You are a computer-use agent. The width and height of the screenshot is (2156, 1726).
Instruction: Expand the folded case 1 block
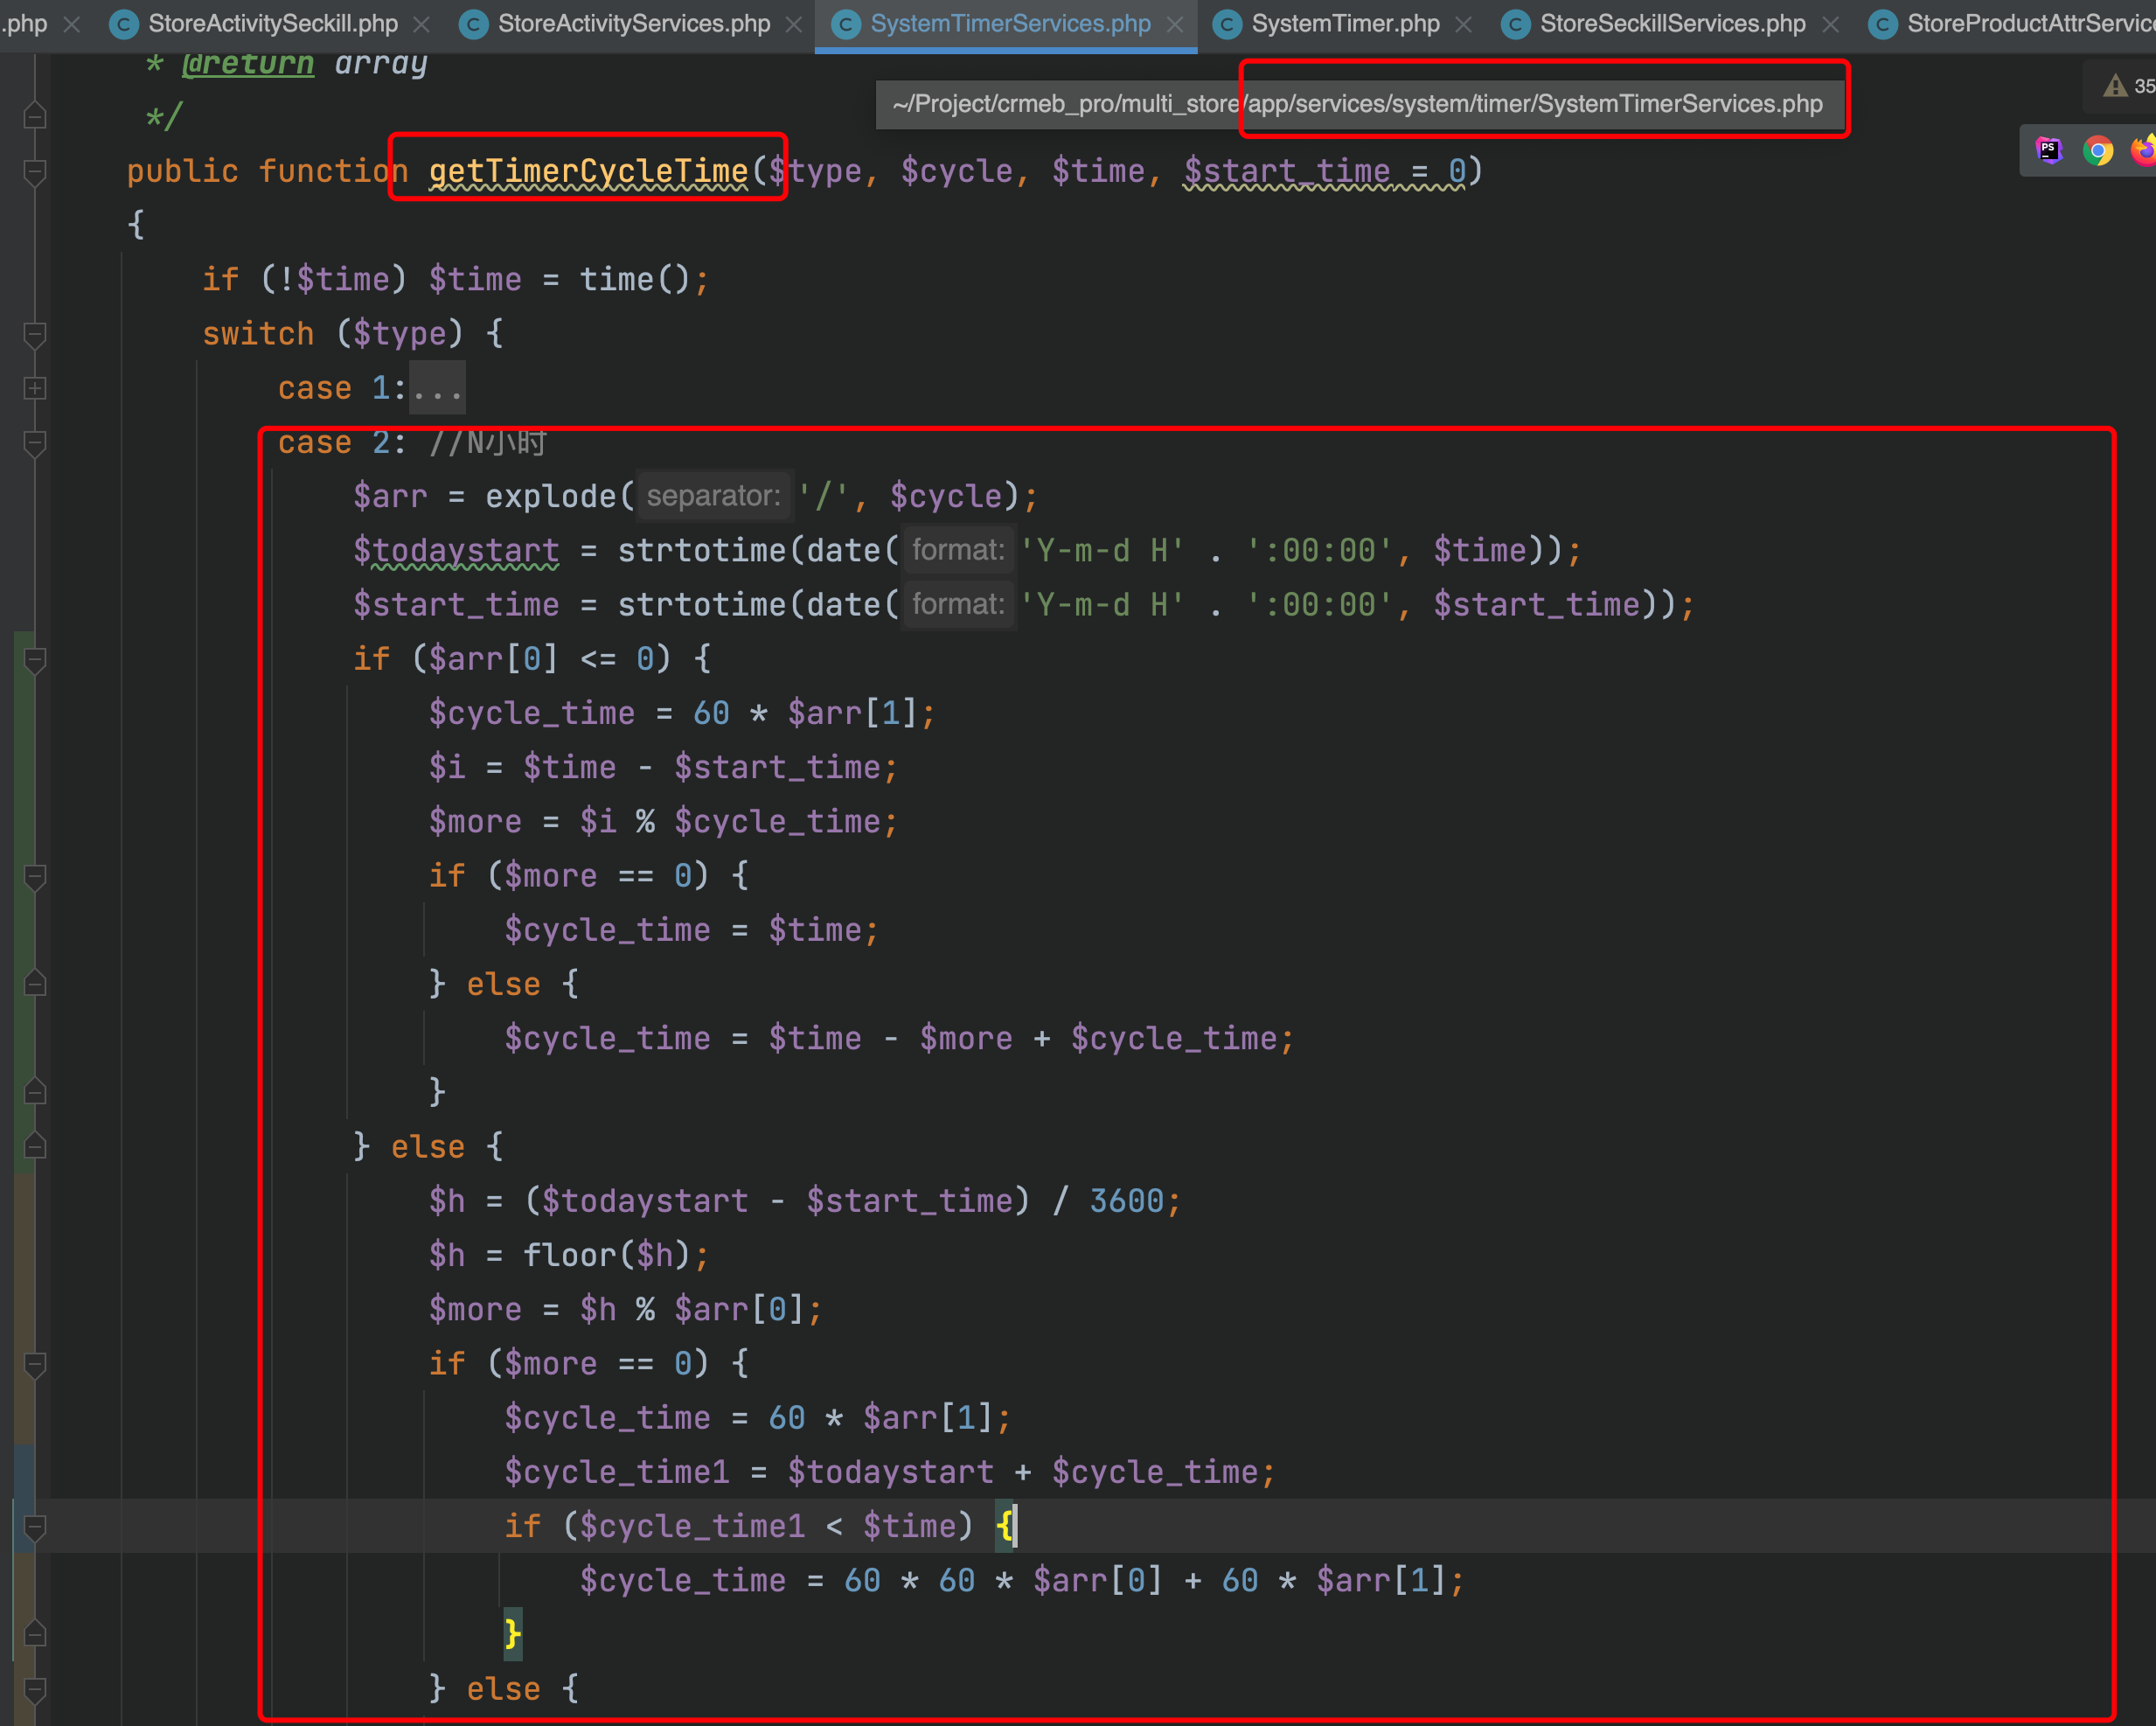point(34,388)
